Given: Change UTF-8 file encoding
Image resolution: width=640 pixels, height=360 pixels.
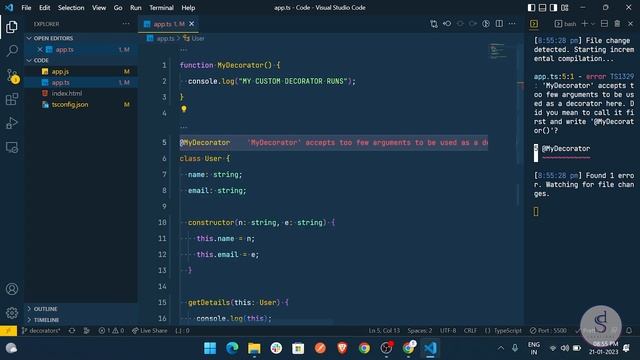Looking at the screenshot, I should pyautogui.click(x=448, y=331).
